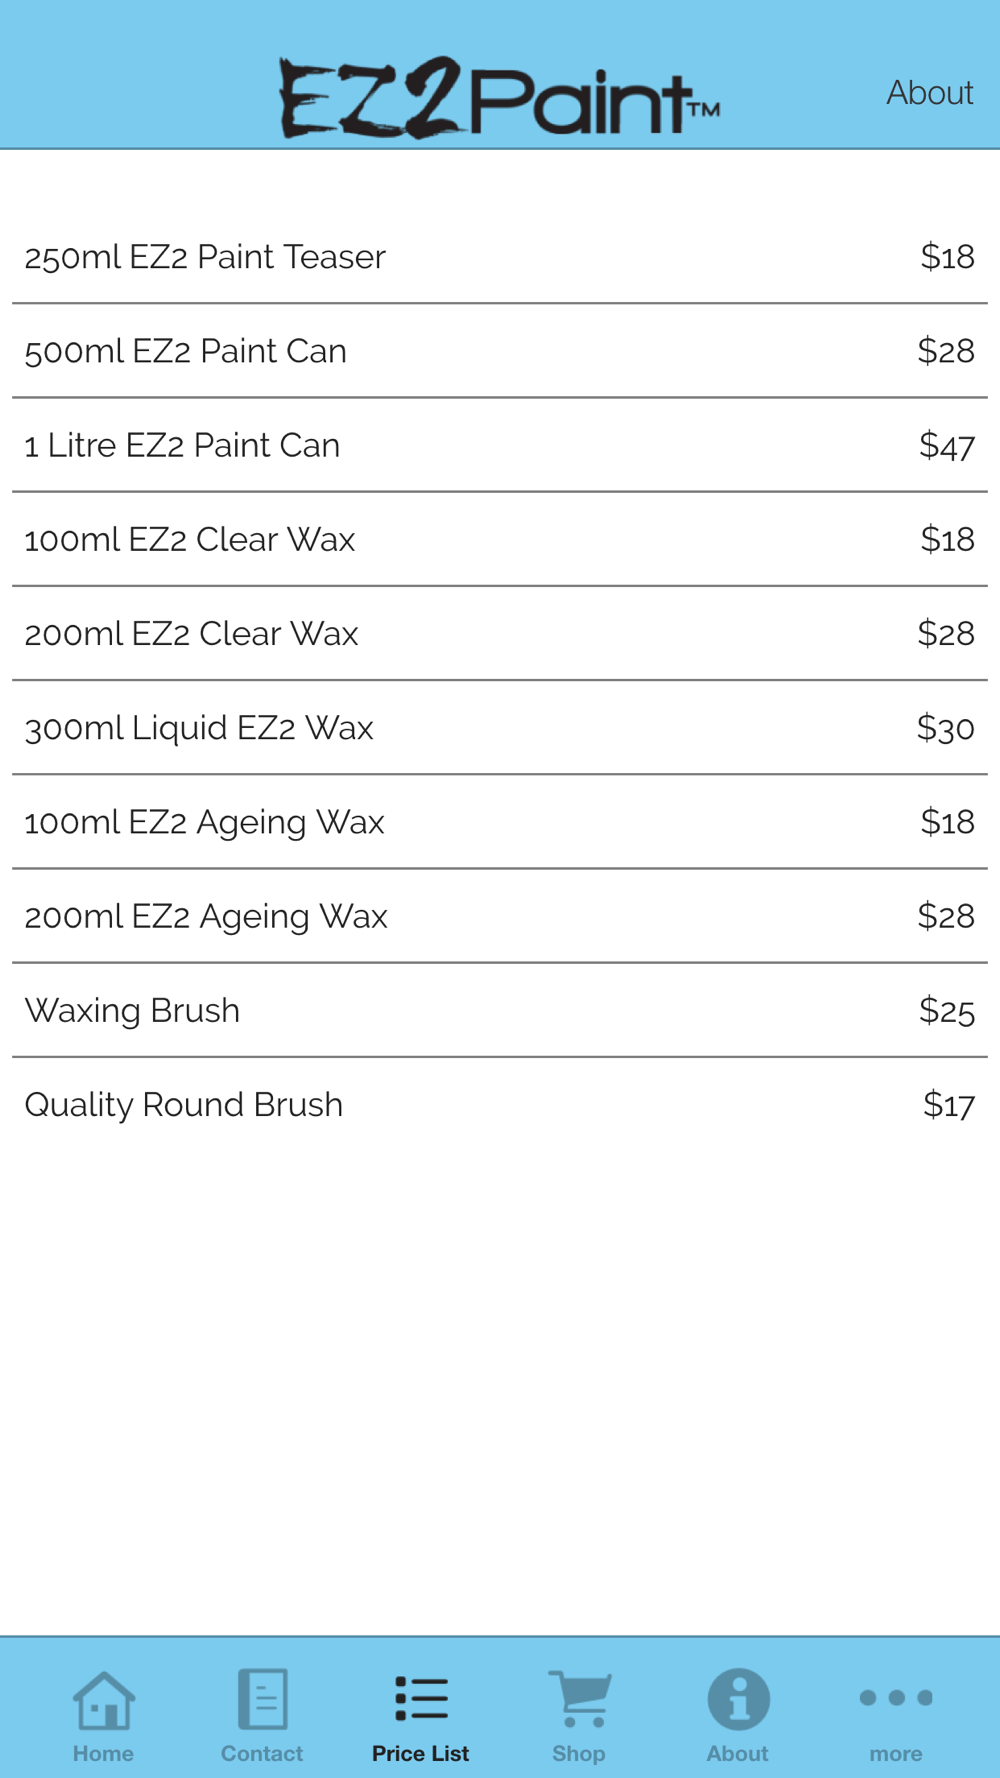Select the 250ml EZ2 Paint Teaser row
Viewport: 1000px width, 1778px height.
(x=500, y=257)
